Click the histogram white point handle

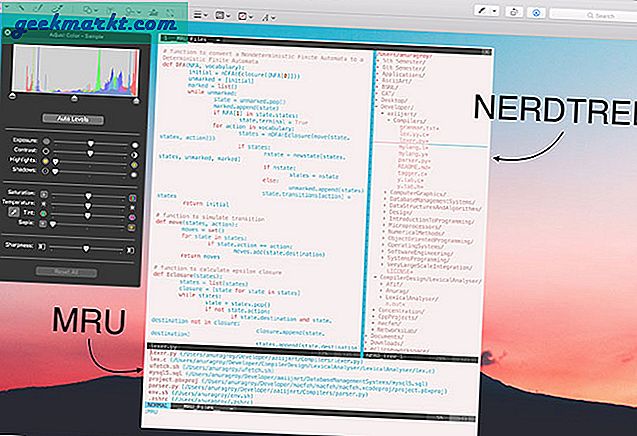tap(136, 100)
